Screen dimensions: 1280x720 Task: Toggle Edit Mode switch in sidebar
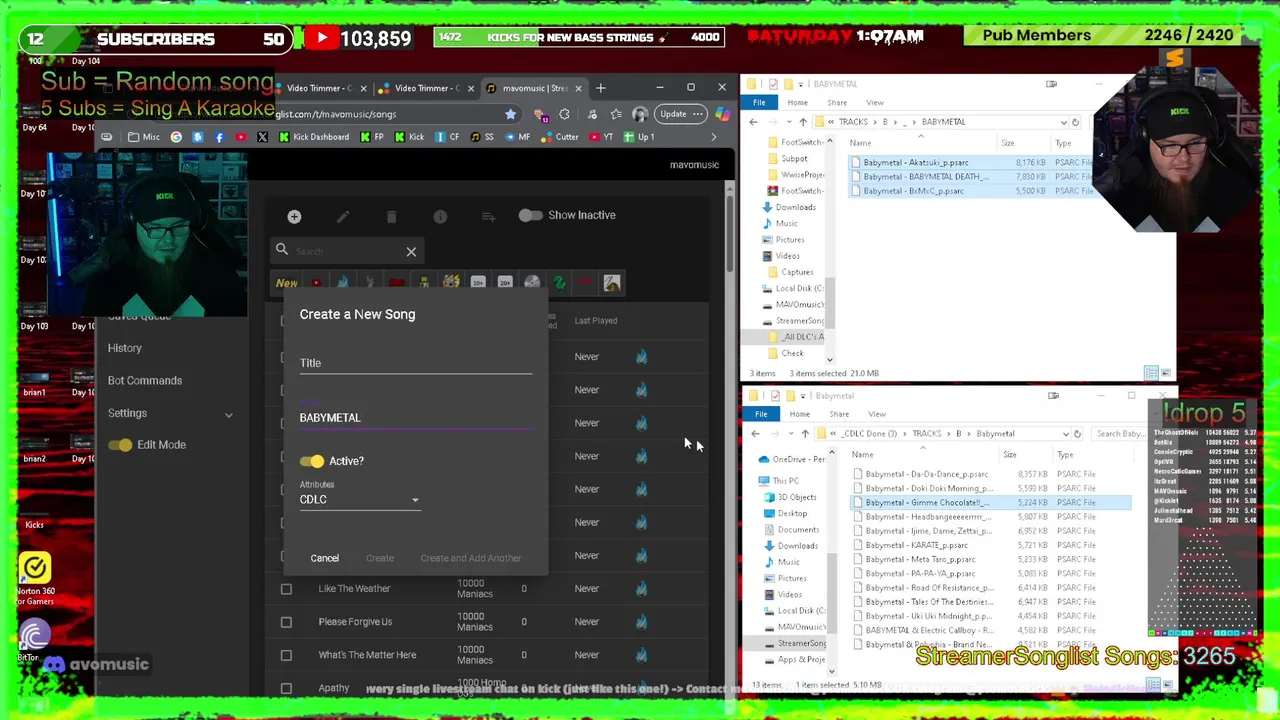click(120, 445)
